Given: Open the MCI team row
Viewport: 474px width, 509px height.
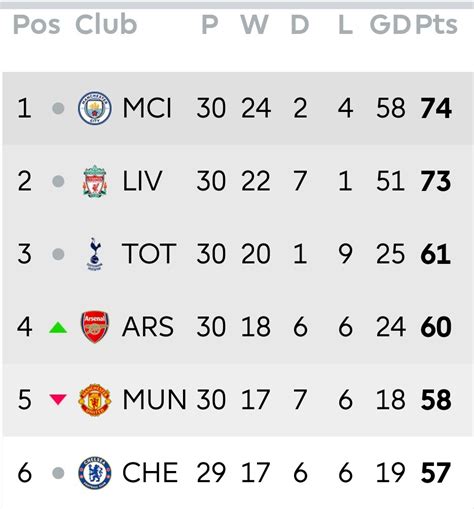Looking at the screenshot, I should [238, 108].
